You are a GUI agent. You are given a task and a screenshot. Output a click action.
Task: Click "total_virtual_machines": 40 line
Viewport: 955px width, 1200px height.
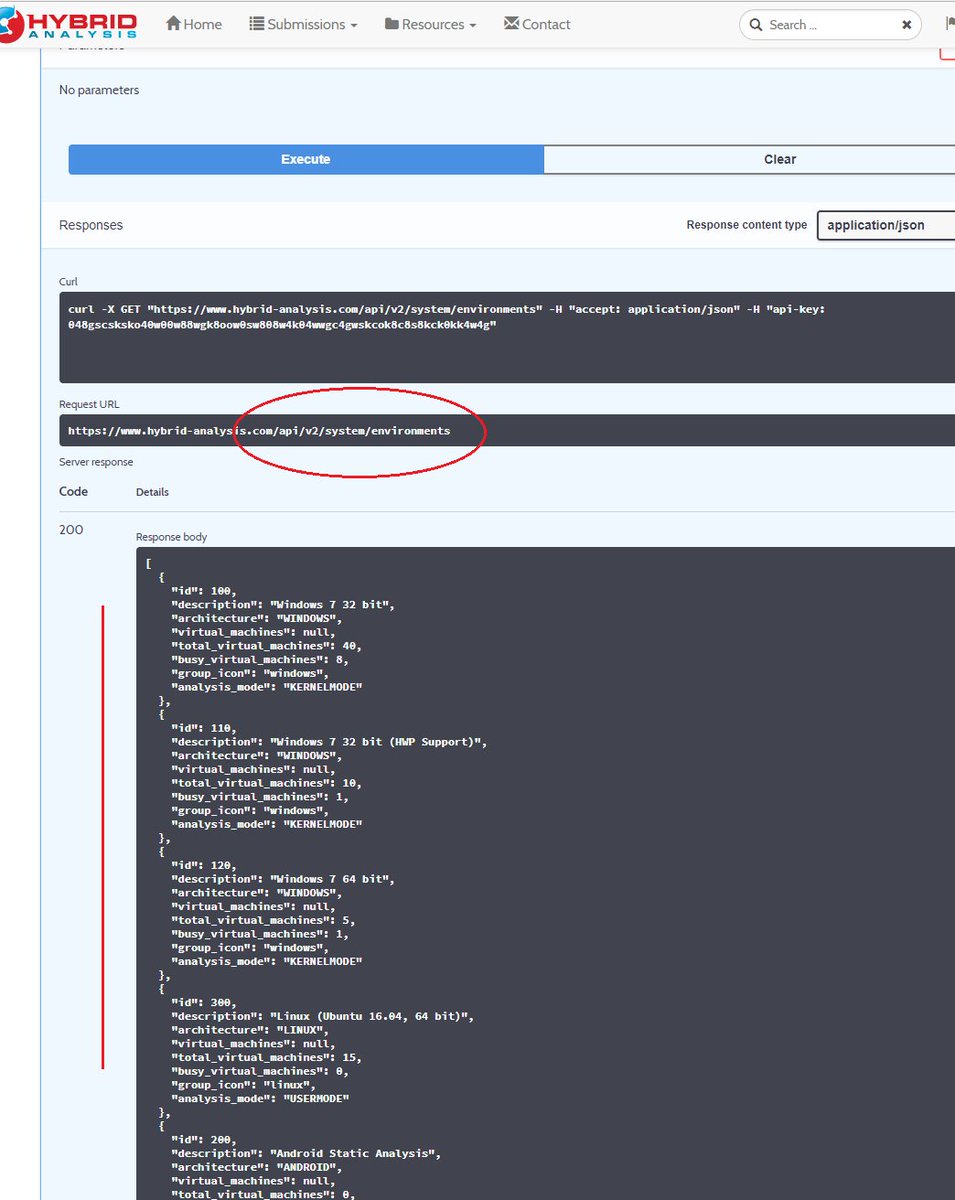click(266, 646)
